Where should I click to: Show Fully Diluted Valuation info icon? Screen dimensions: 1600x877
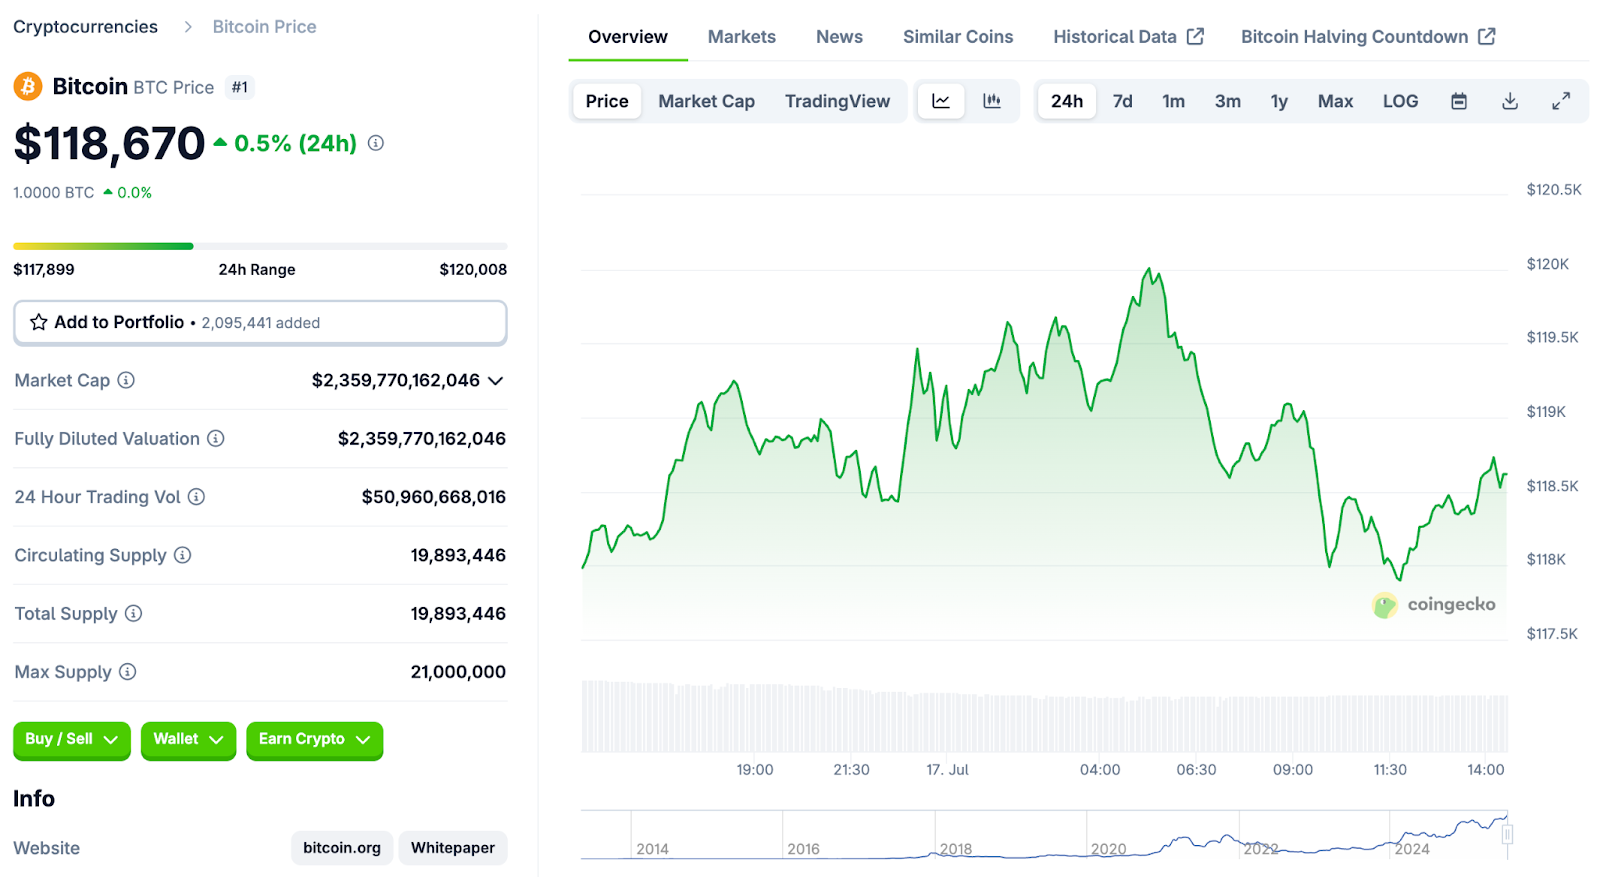[x=216, y=438]
